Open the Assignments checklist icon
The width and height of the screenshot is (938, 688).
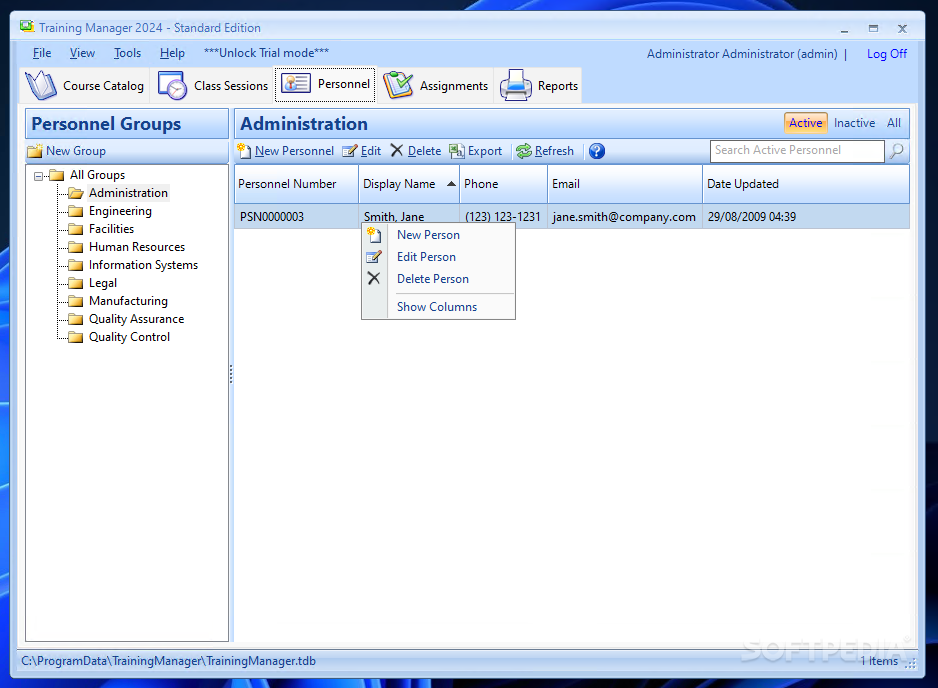pyautogui.click(x=398, y=85)
